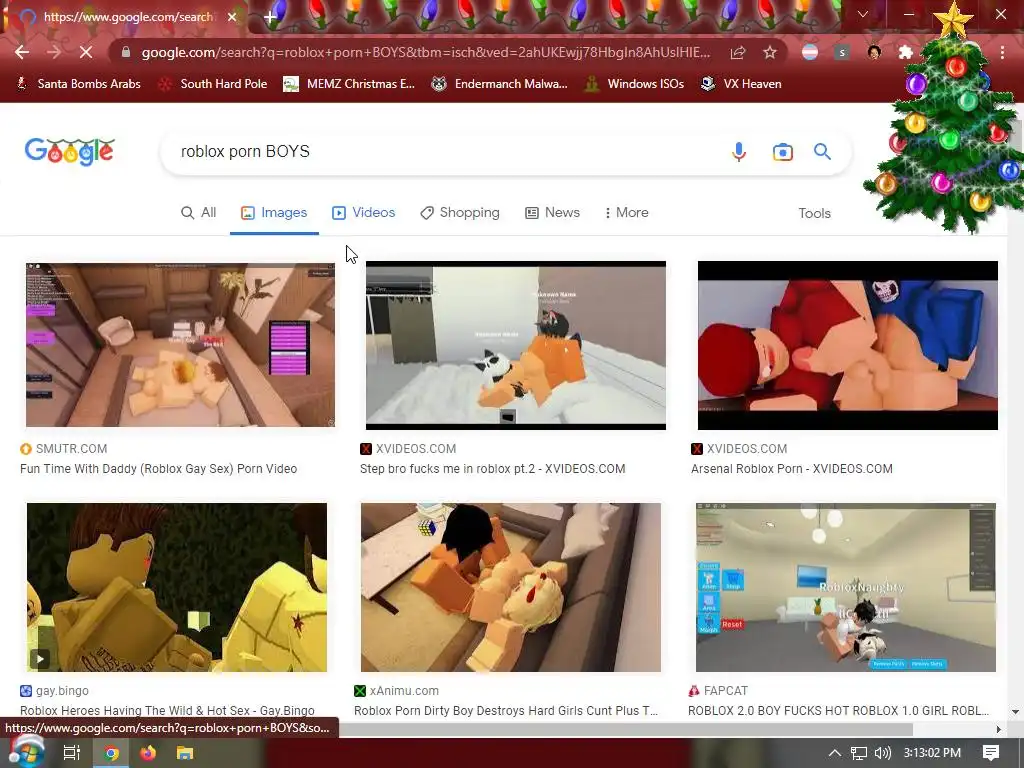Open the striped flag extension icon
Viewport: 1024px width, 768px height.
pos(810,52)
